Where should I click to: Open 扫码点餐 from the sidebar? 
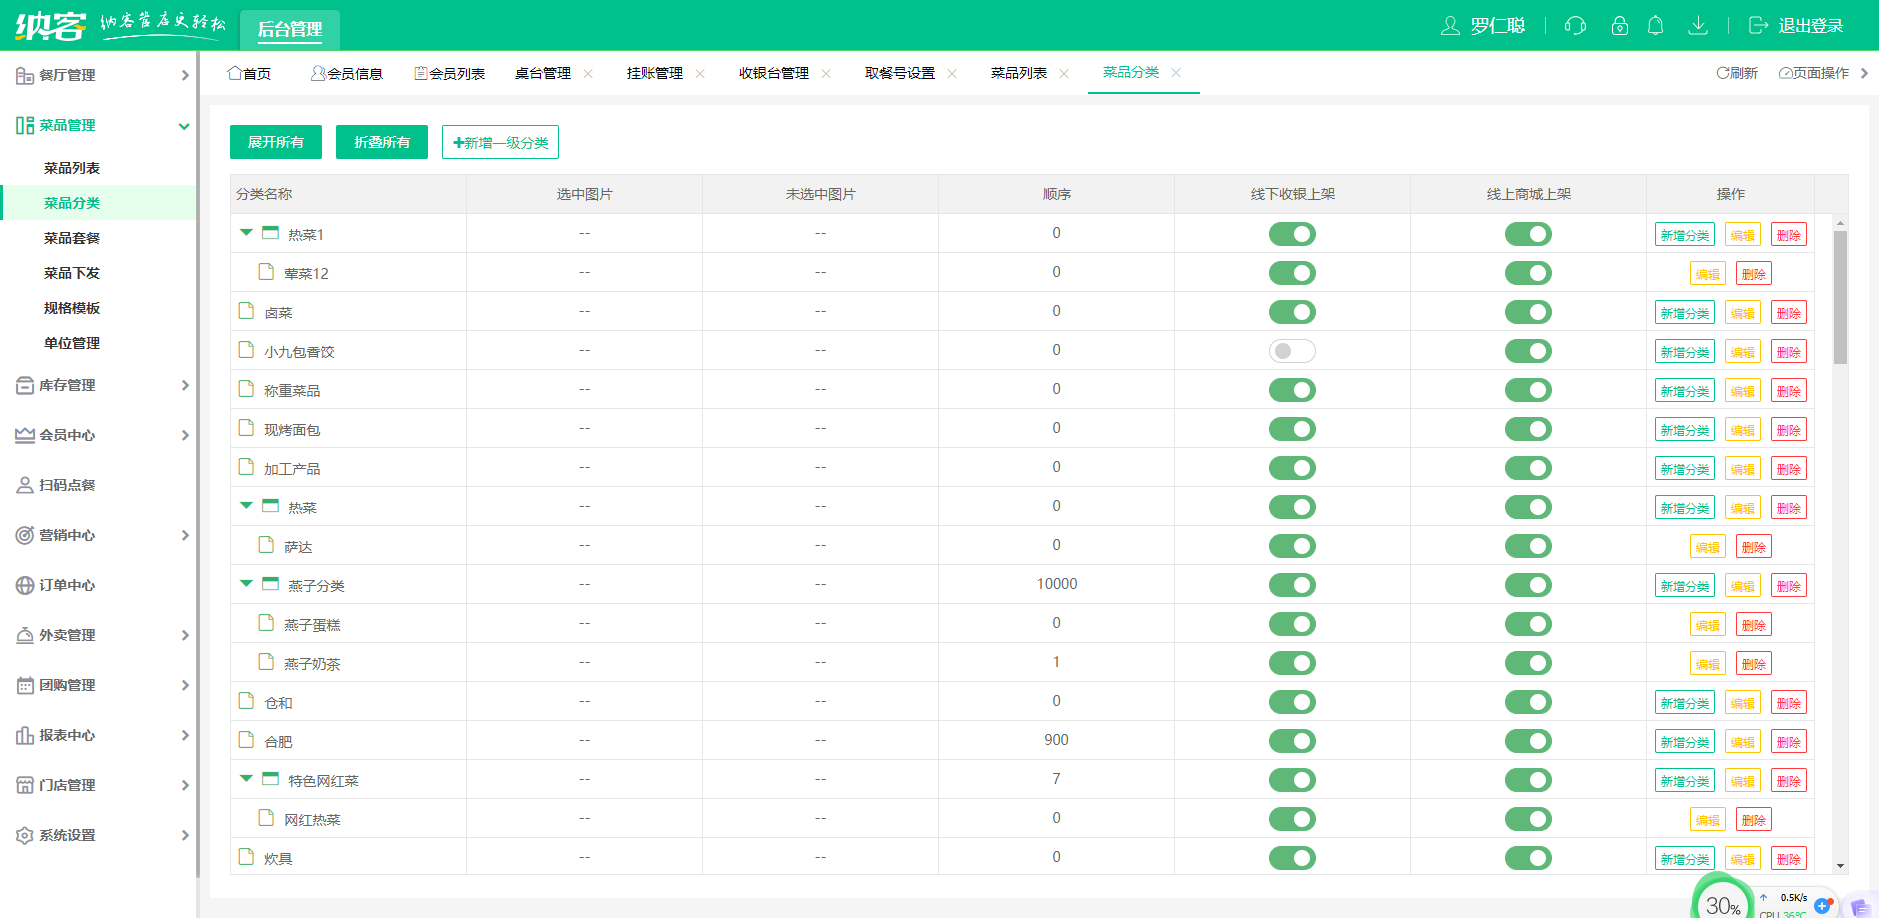click(x=67, y=485)
